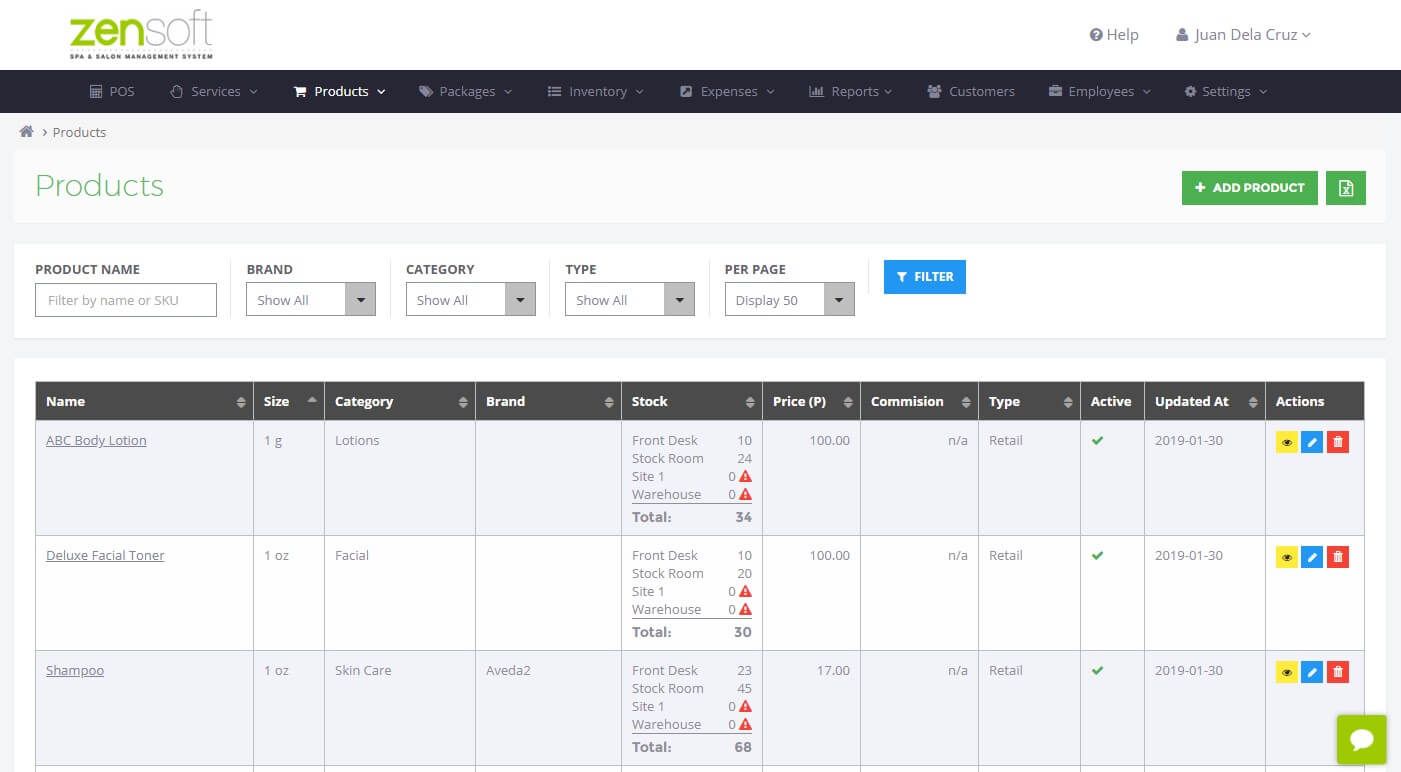The height and width of the screenshot is (772, 1401).
Task: Click Site 1 warning icon for Deluxe Facial Toner
Action: 745,591
